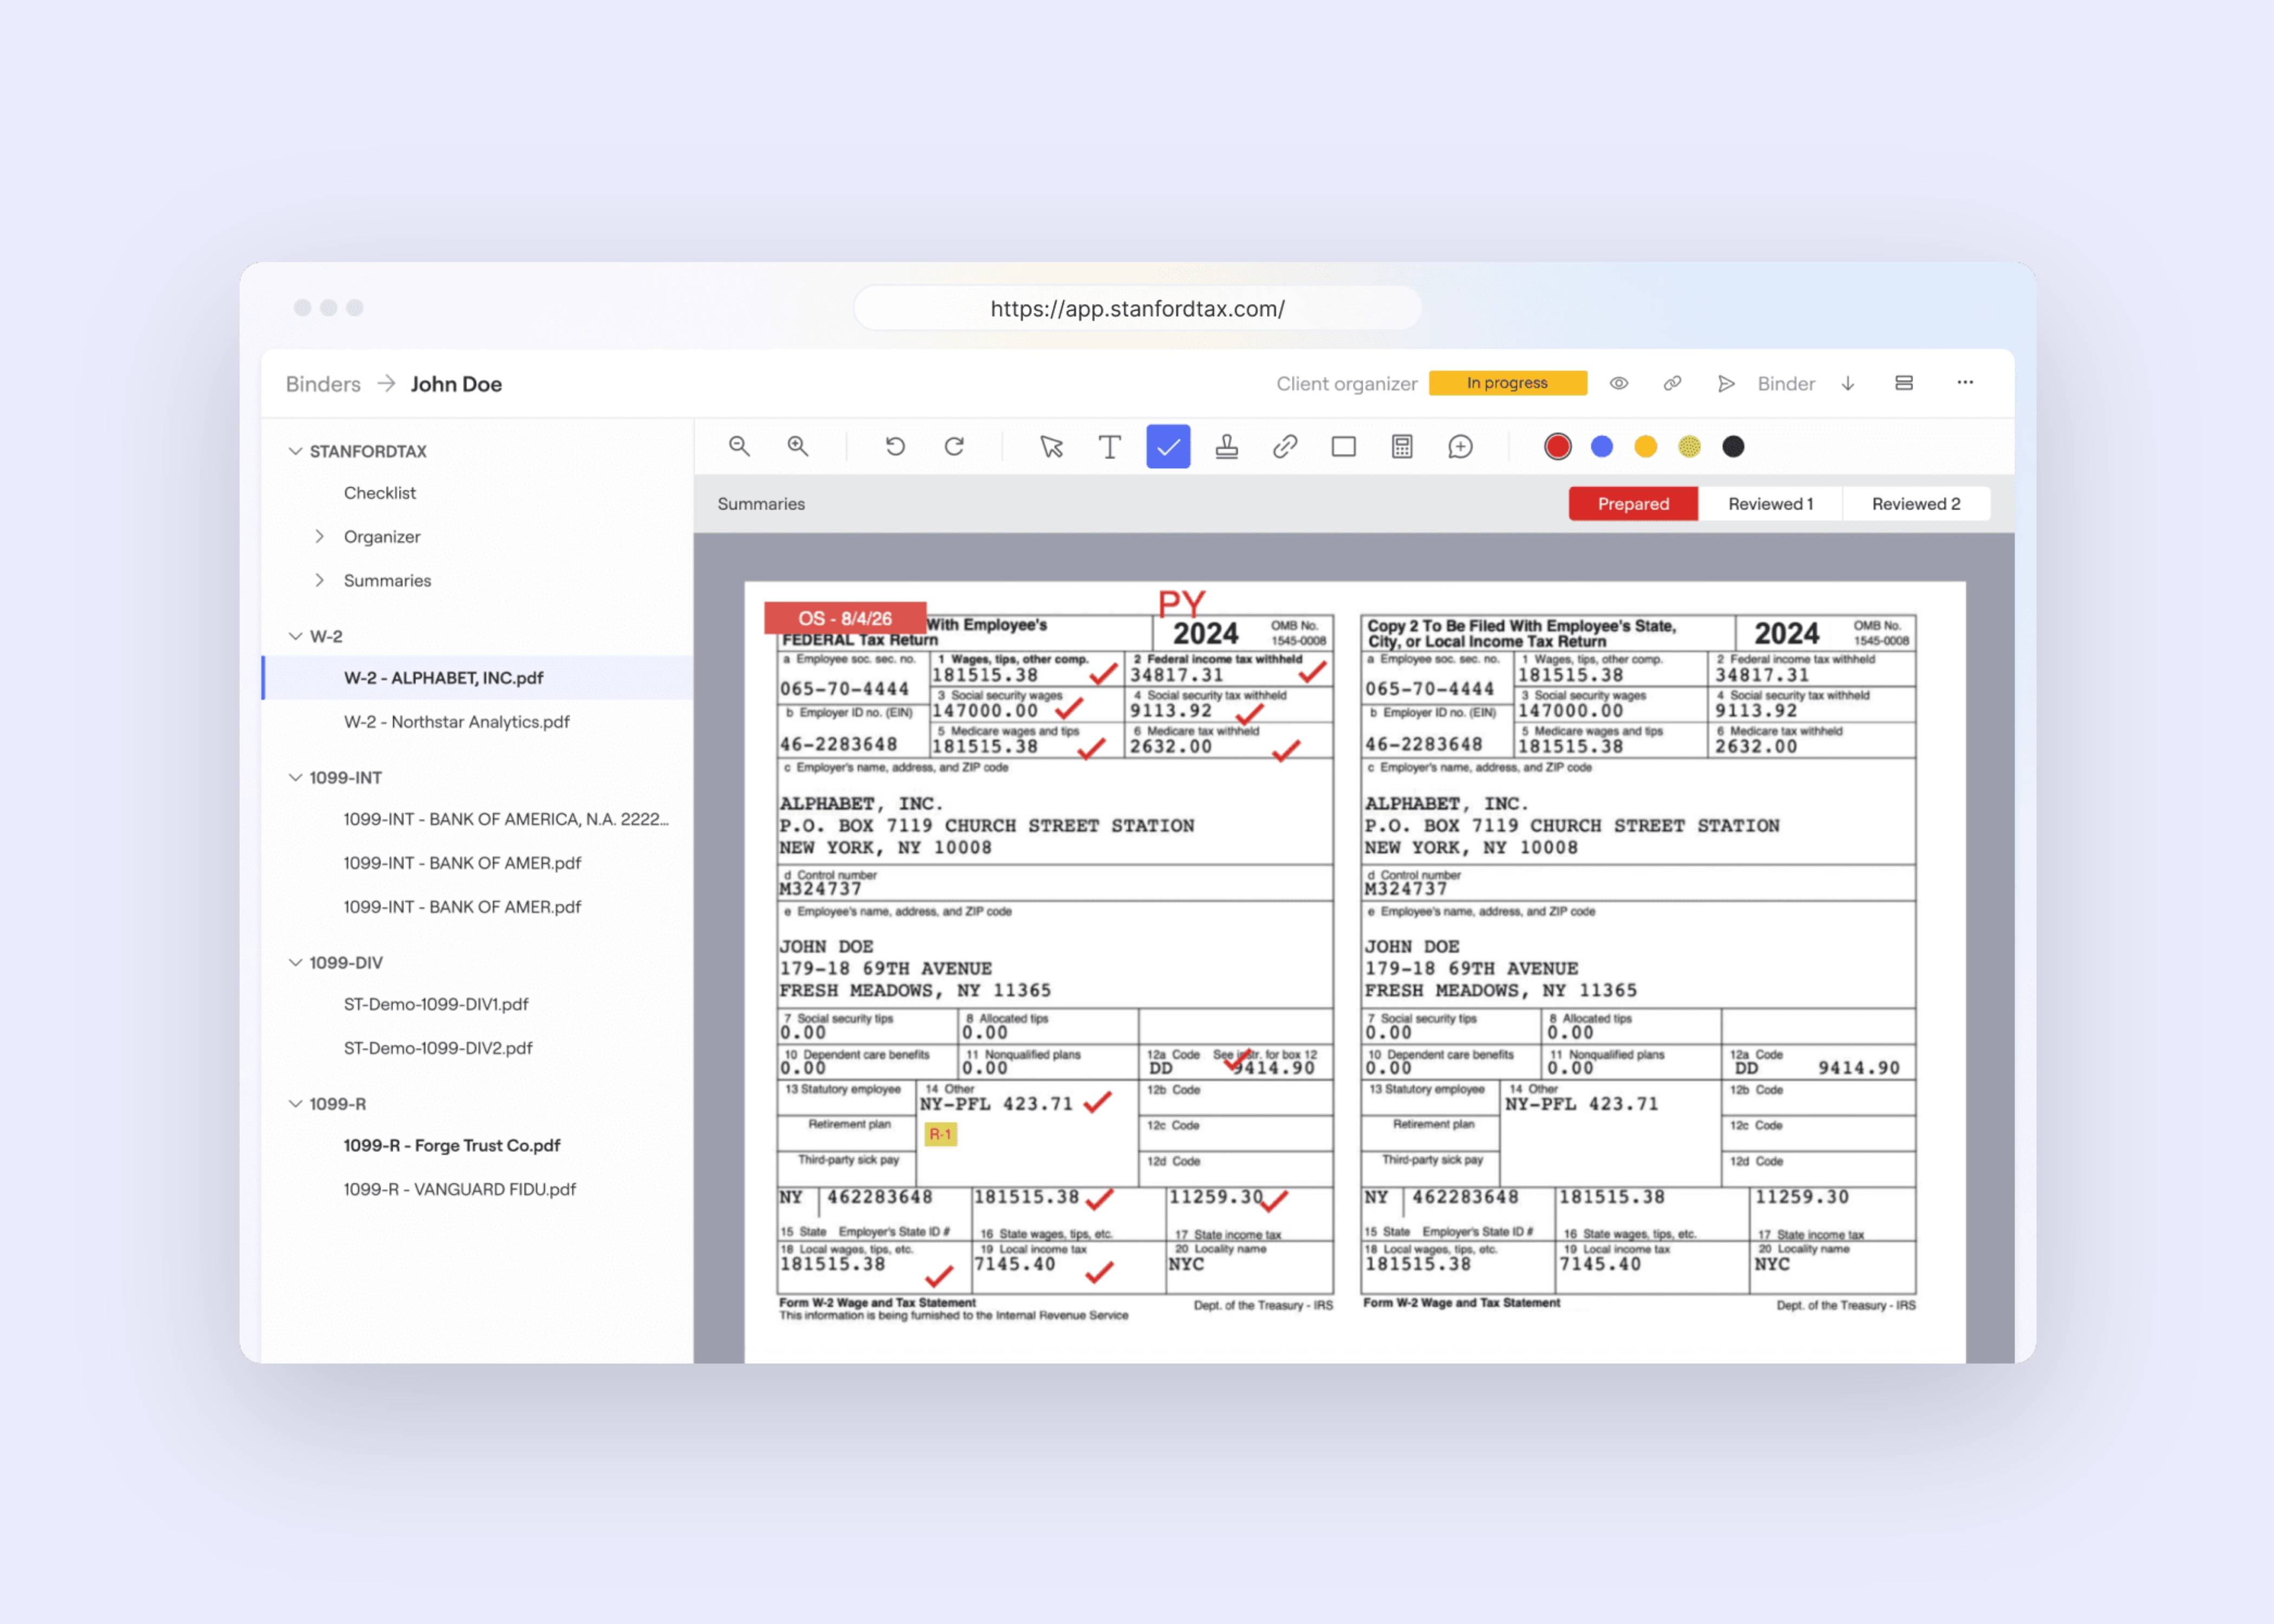Screen dimensions: 2274x1624
Task: Pick the black annotation color
Action: [x=1733, y=446]
